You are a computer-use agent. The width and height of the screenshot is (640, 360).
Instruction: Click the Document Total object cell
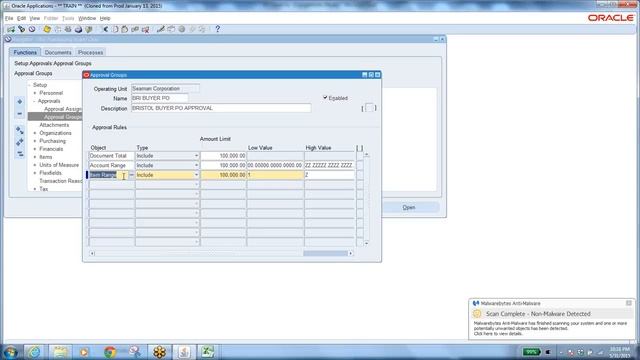pyautogui.click(x=111, y=156)
